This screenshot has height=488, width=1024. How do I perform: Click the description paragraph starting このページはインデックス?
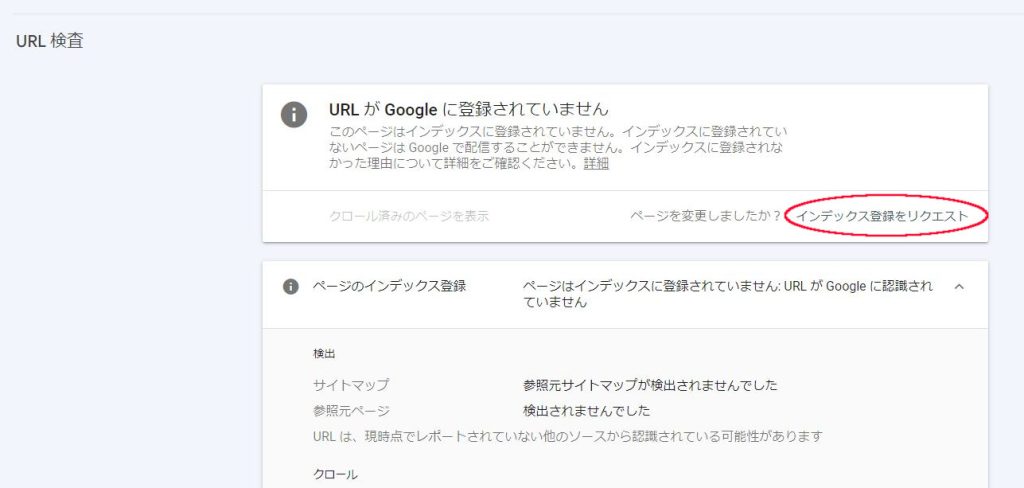point(558,148)
